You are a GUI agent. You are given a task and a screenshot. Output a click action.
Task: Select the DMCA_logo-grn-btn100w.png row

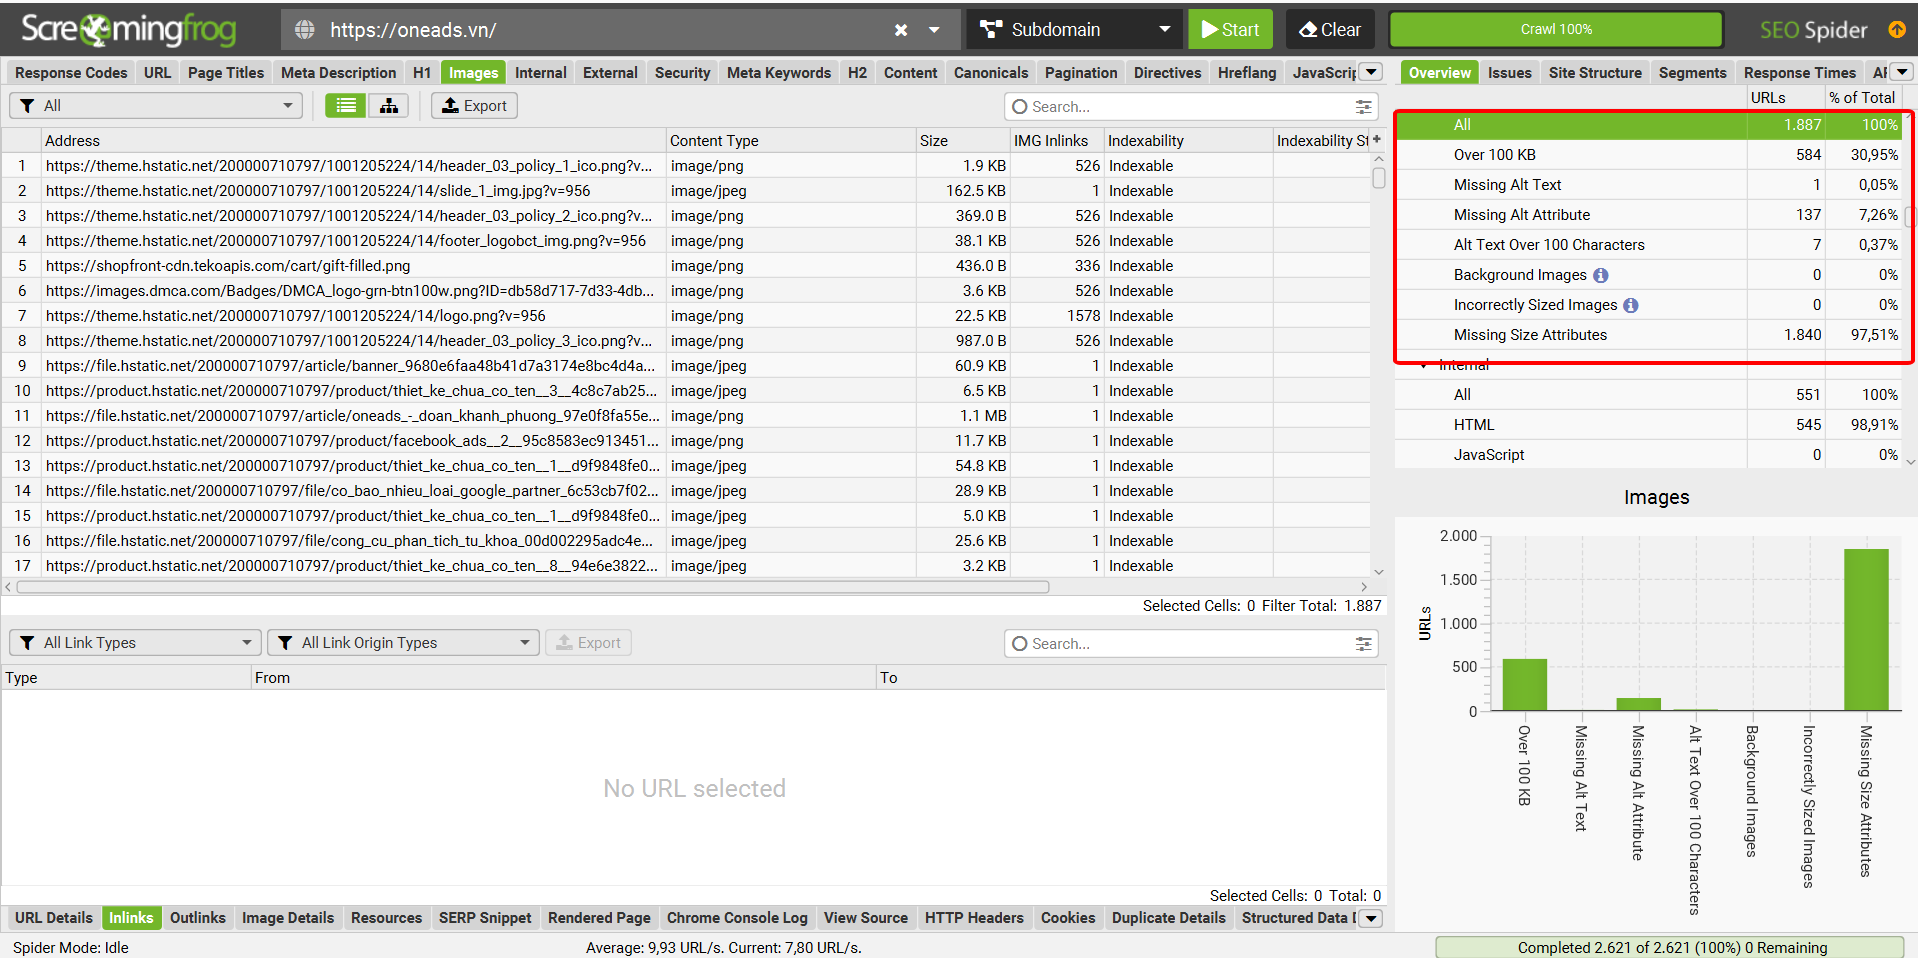686,291
